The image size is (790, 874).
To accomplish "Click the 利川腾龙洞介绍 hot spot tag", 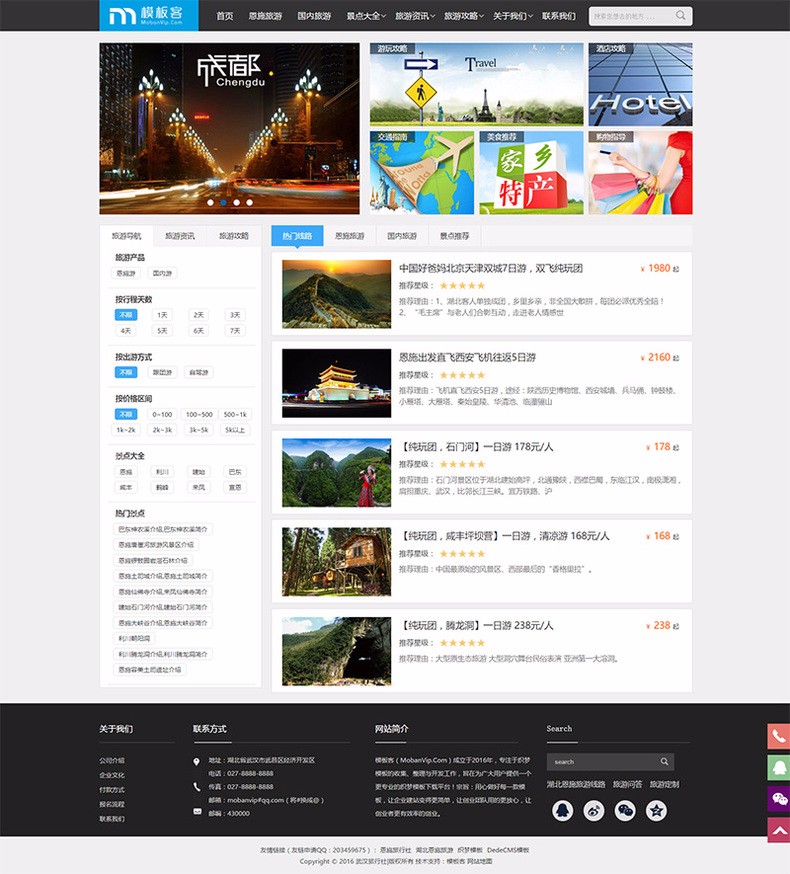I will point(163,654).
